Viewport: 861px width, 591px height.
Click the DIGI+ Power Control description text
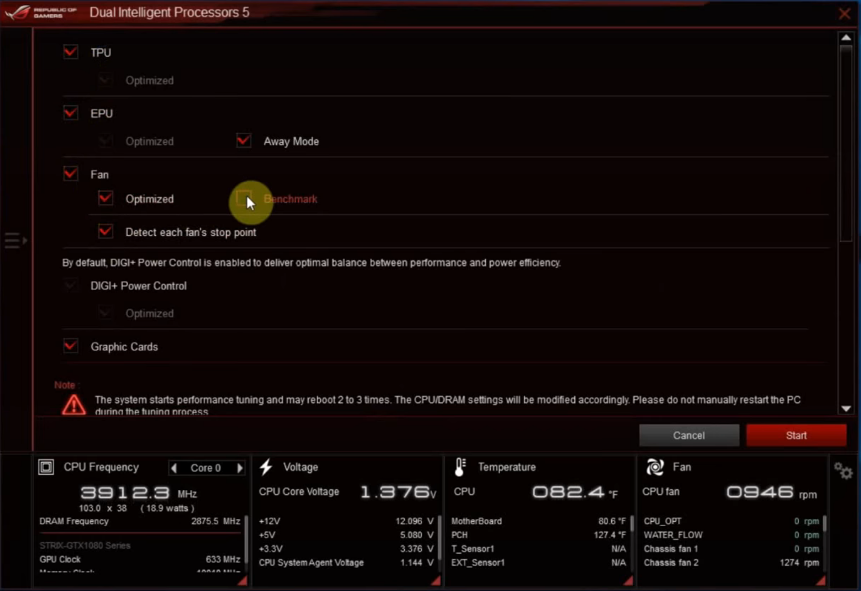click(311, 263)
